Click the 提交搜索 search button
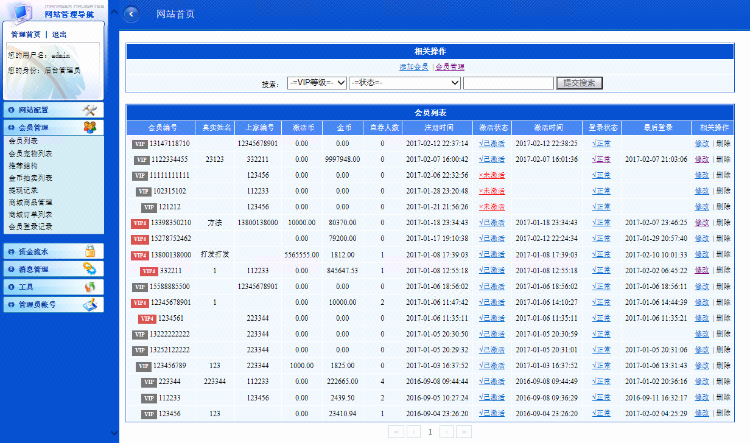The image size is (750, 443). (x=579, y=83)
